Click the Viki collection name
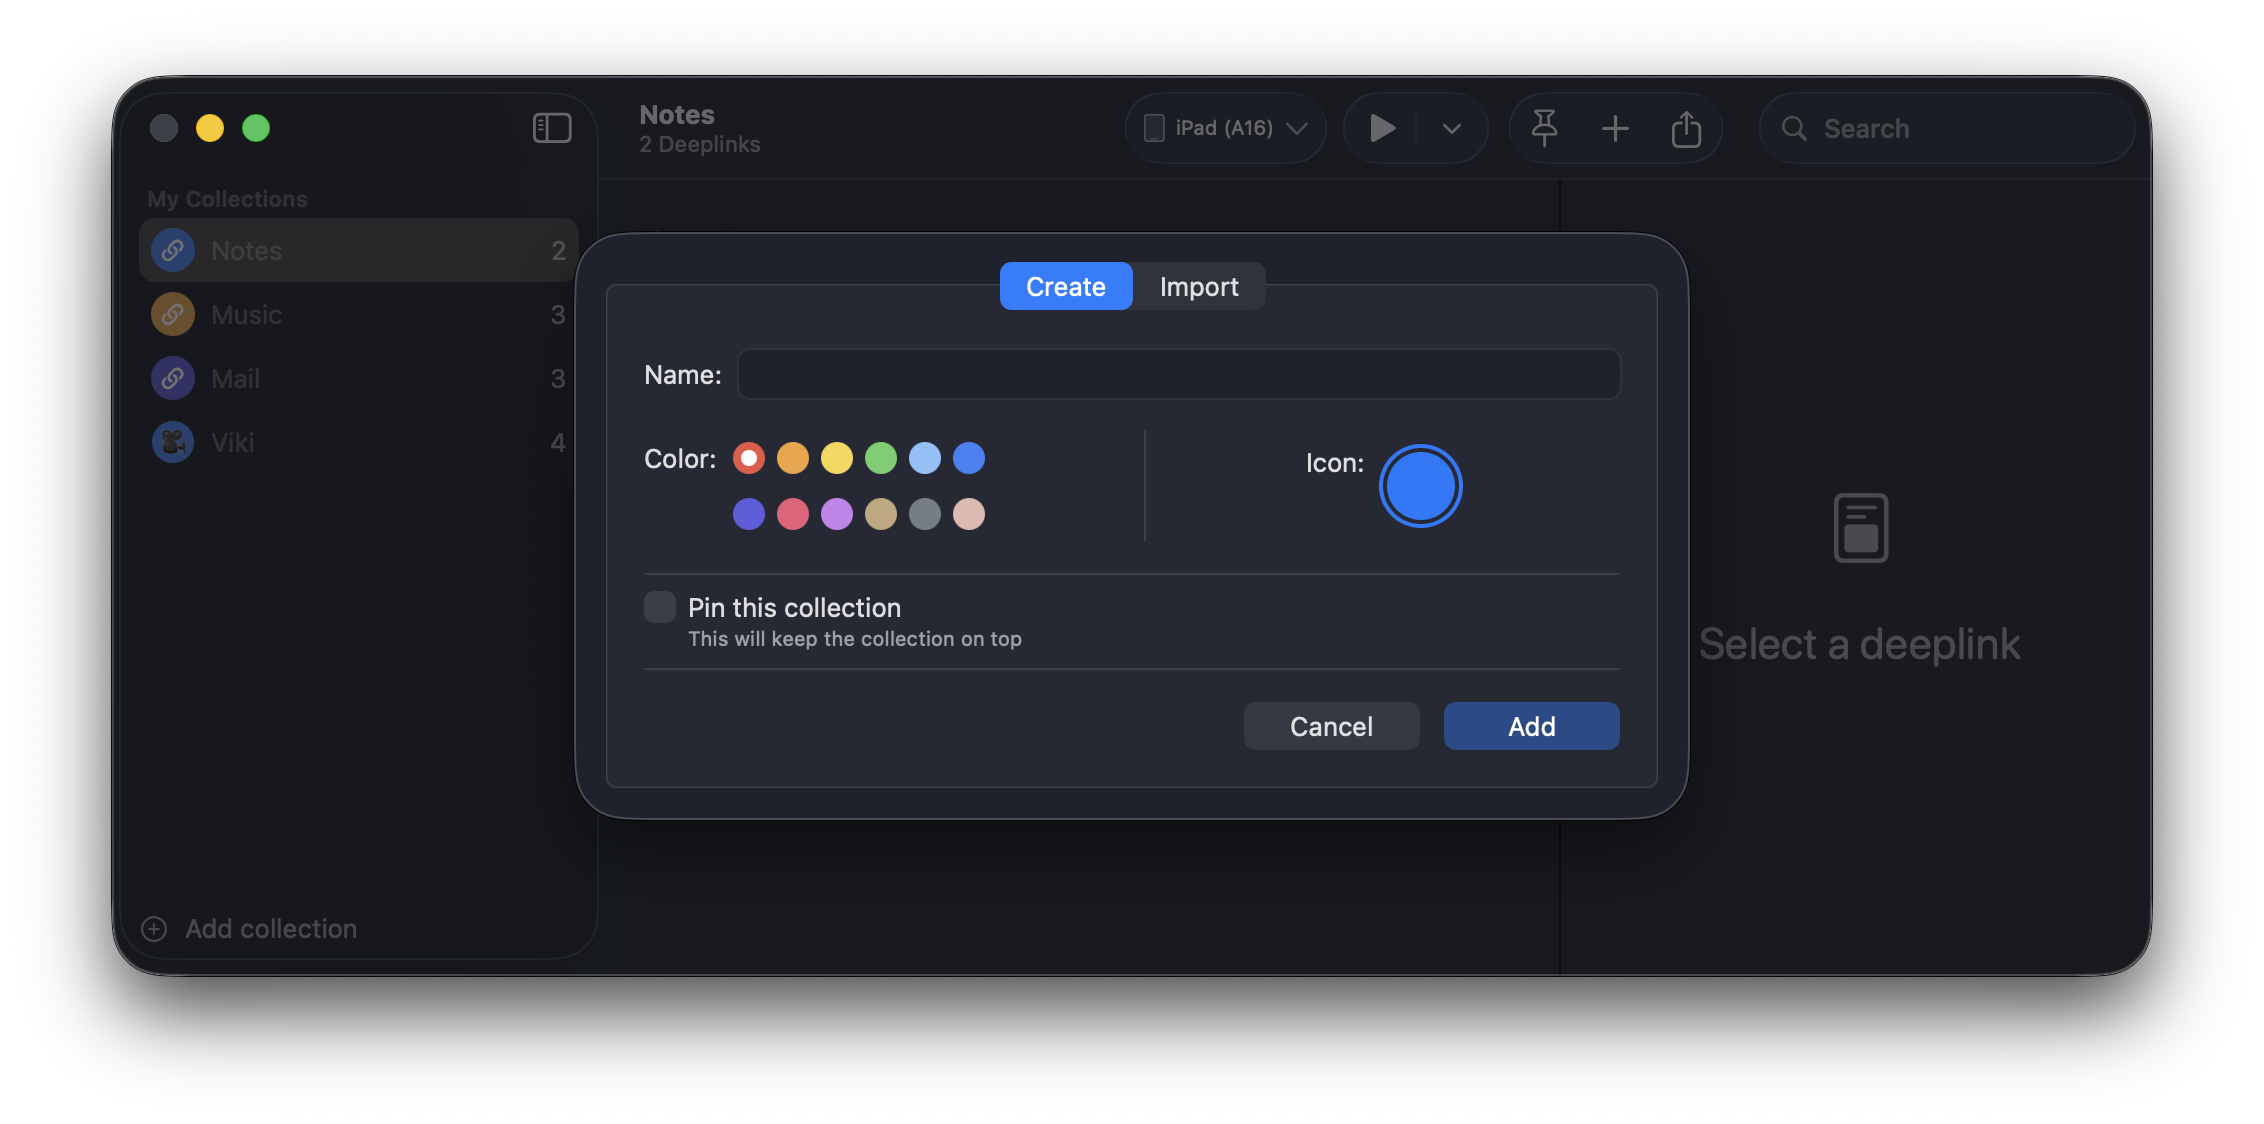This screenshot has height=1124, width=2264. tap(233, 443)
